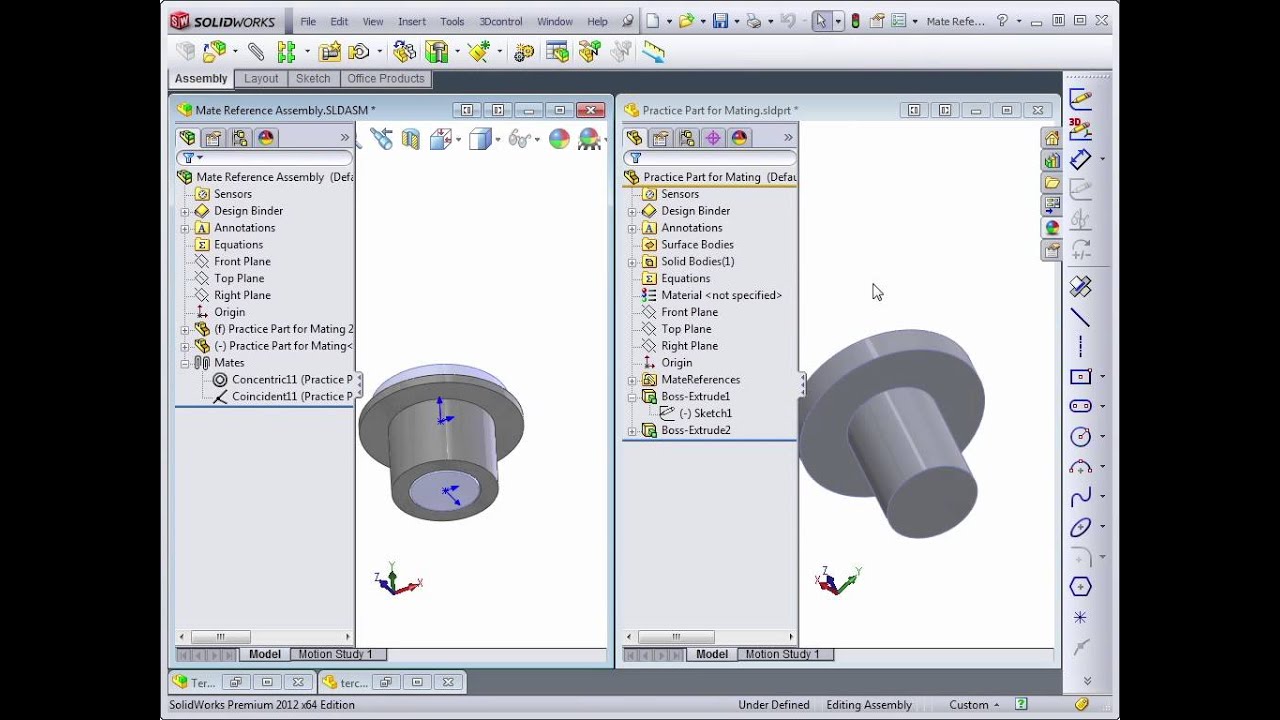Select the Rectangle sketch tool

coord(1080,377)
